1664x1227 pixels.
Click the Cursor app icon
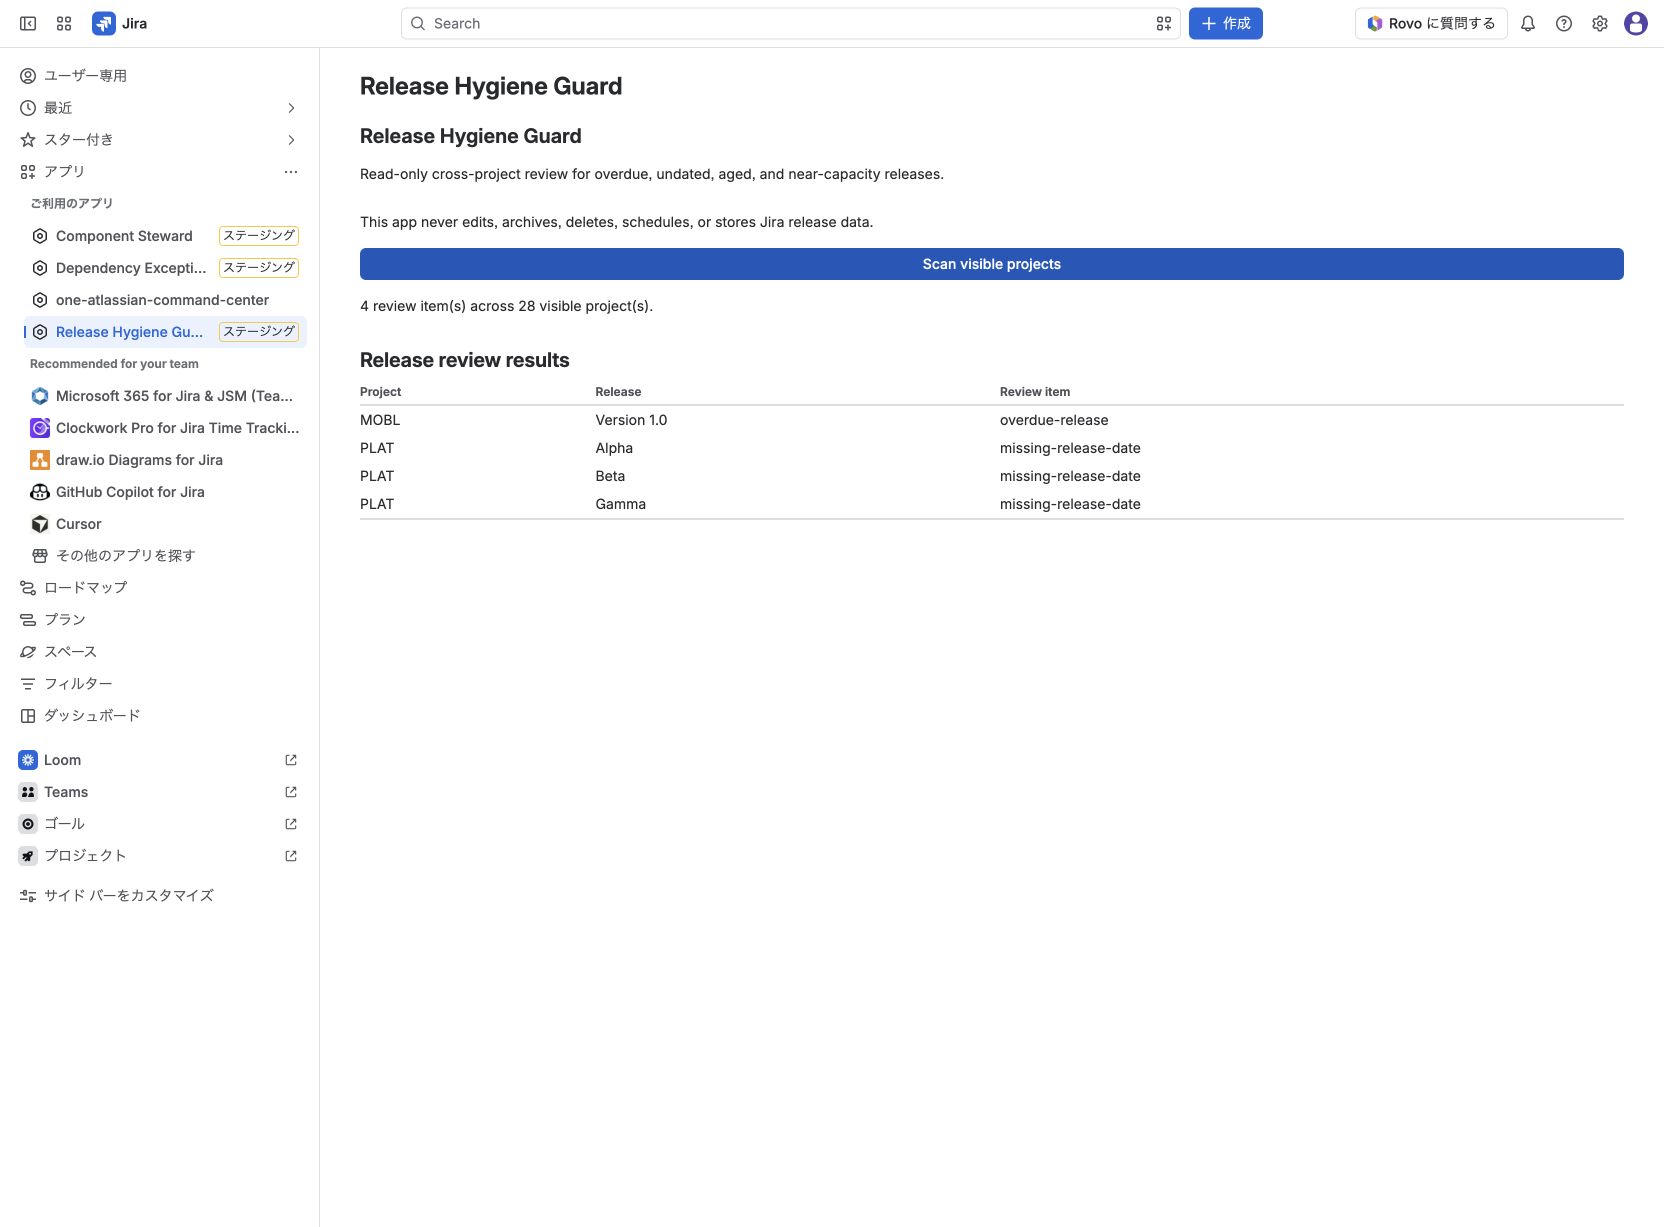coord(40,524)
